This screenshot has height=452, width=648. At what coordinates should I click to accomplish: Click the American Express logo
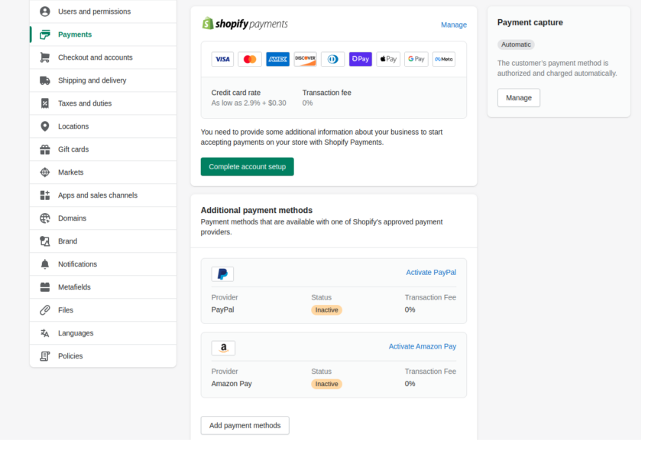(x=278, y=59)
